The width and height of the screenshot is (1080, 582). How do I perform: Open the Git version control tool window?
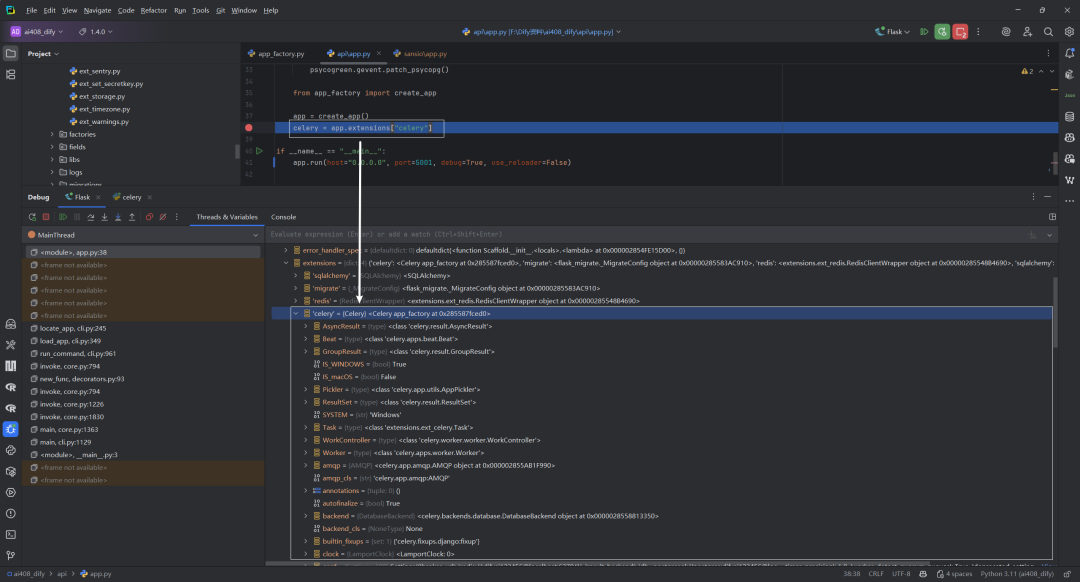10,555
